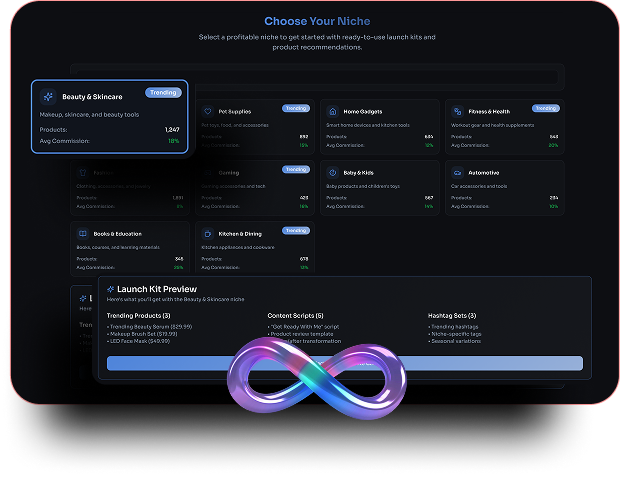The width and height of the screenshot is (620, 477).
Task: Click the Trending badge on Kitchen & Dining
Action: click(x=296, y=230)
